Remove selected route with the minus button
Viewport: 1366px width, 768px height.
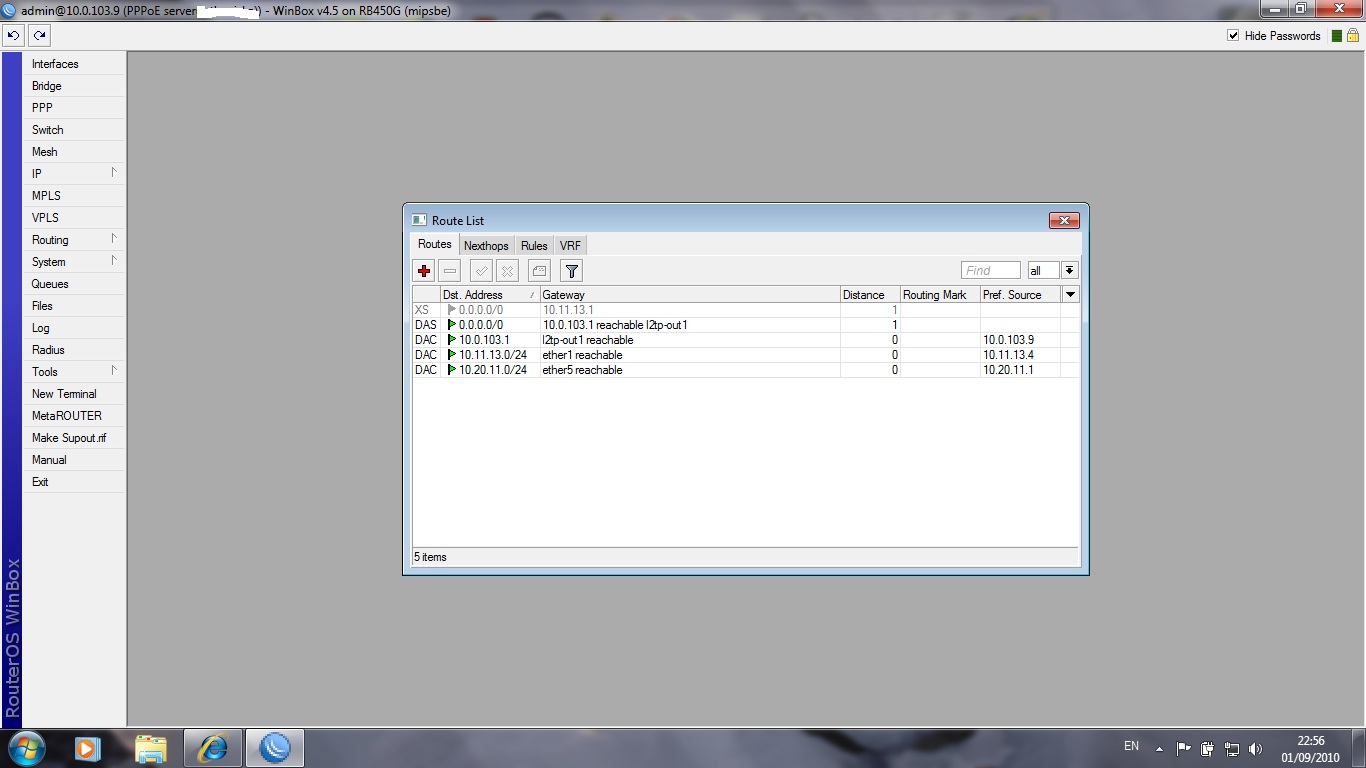[x=450, y=271]
